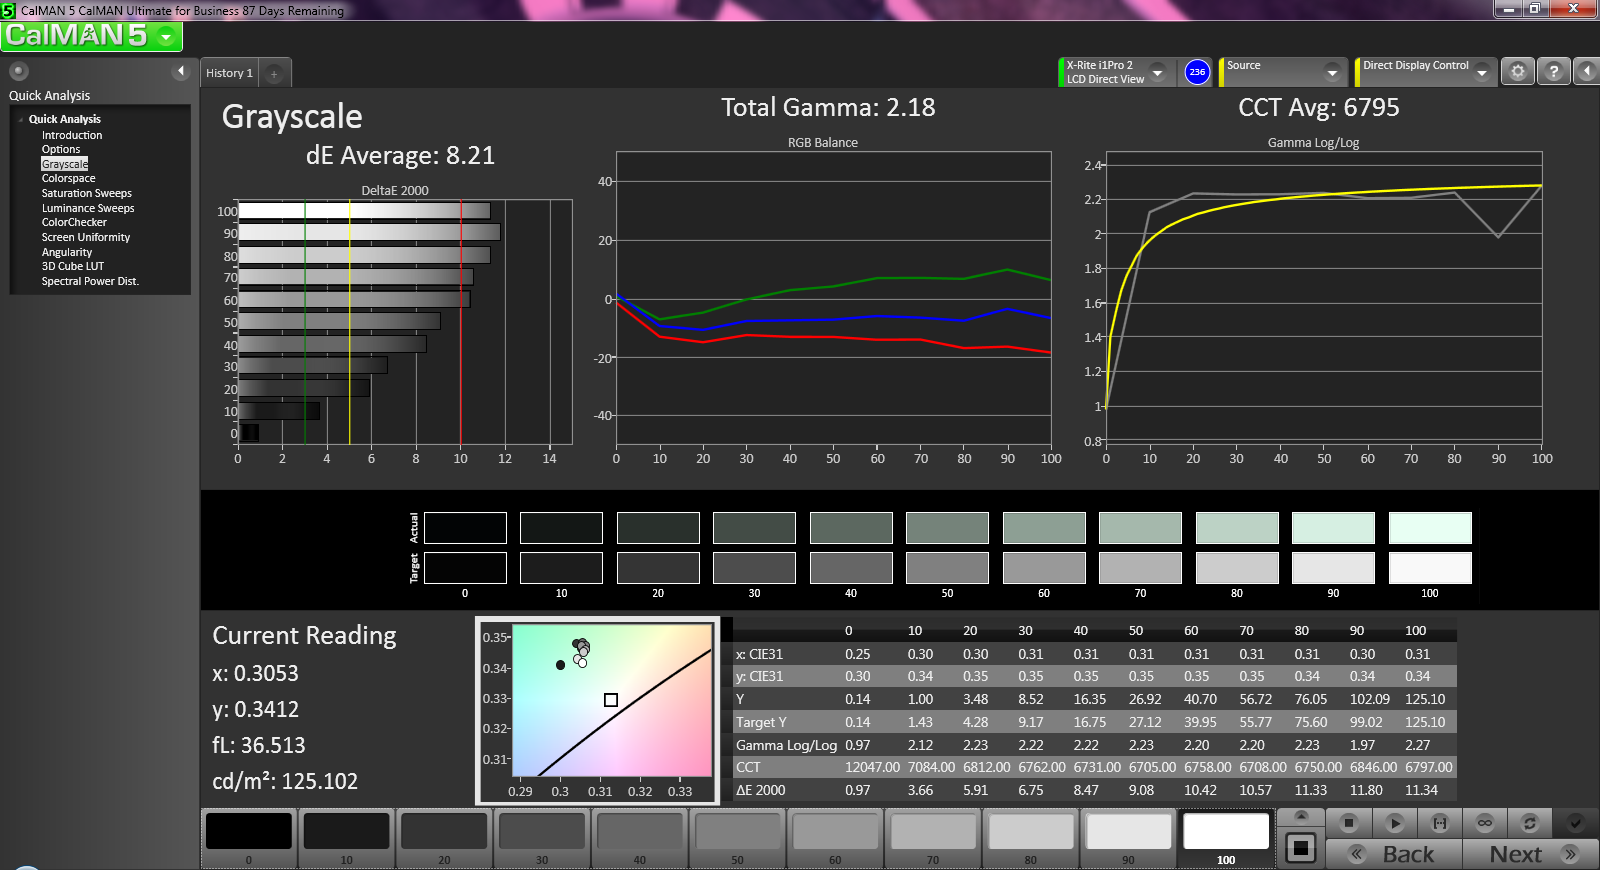Click the bracketed single-read icon

point(1440,823)
